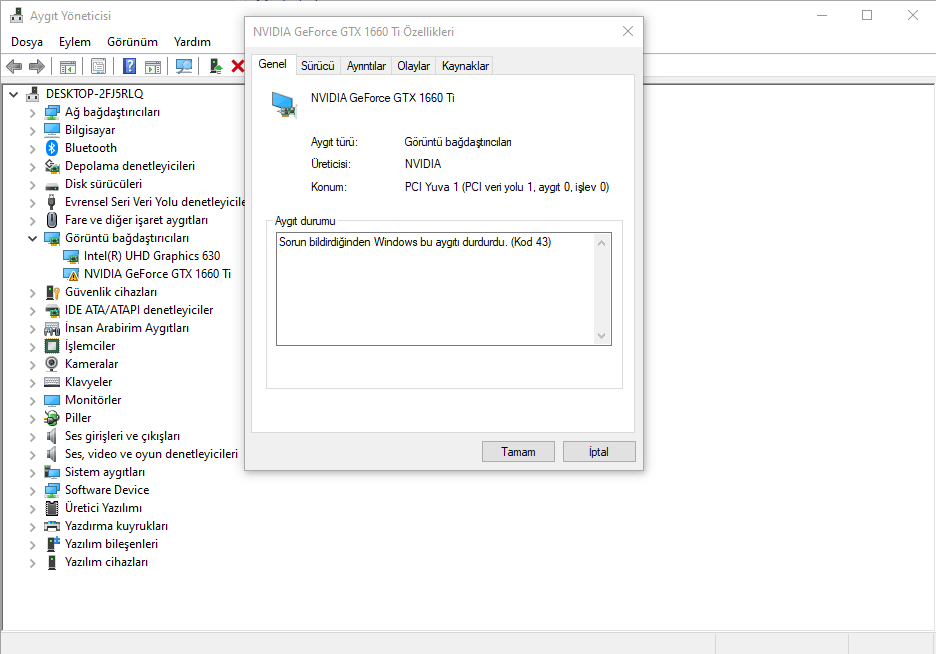This screenshot has width=936, height=654.
Task: Click the Monitörler display icon
Action: pos(52,400)
